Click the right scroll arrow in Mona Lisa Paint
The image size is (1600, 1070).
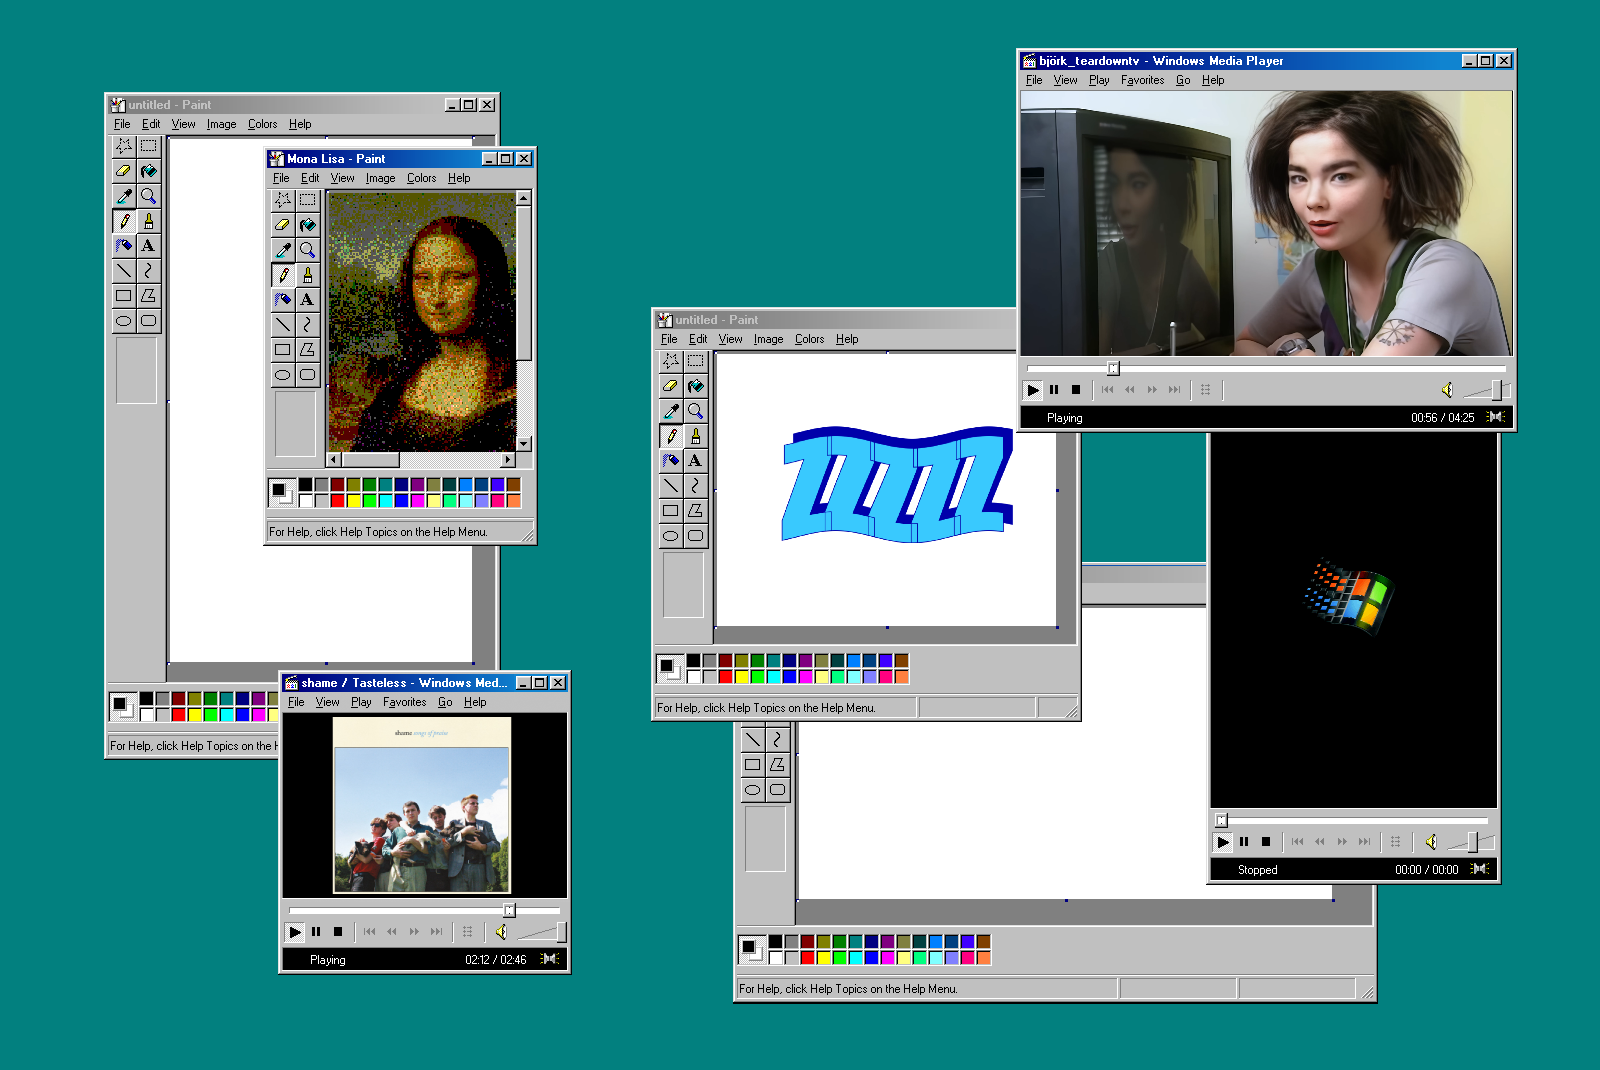pyautogui.click(x=508, y=460)
